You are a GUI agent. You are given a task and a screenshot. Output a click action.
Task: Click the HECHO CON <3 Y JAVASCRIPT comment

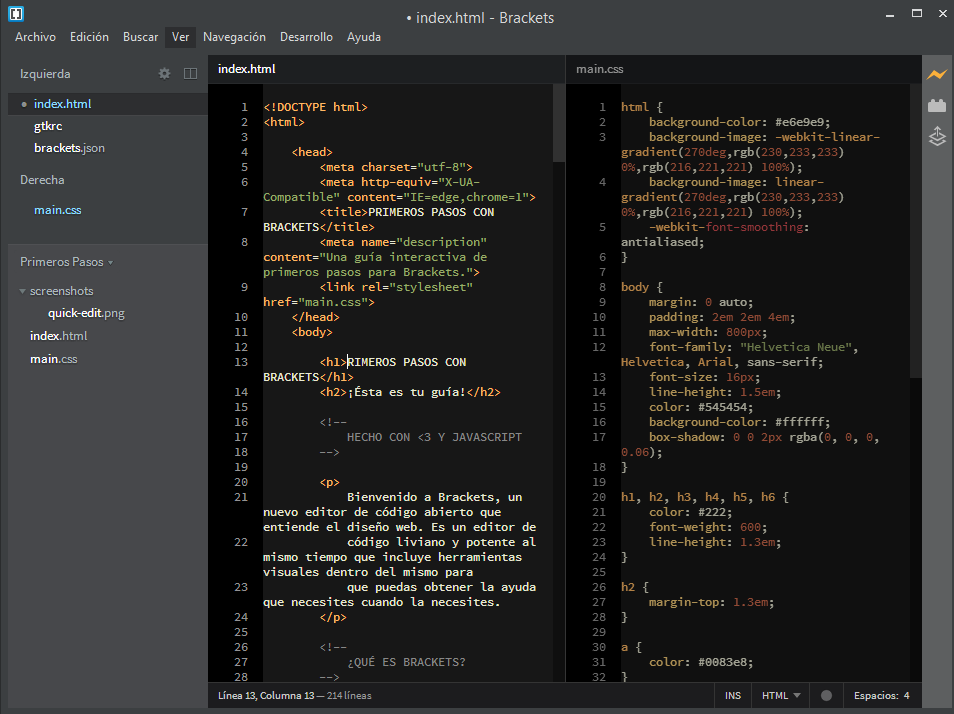(x=434, y=437)
